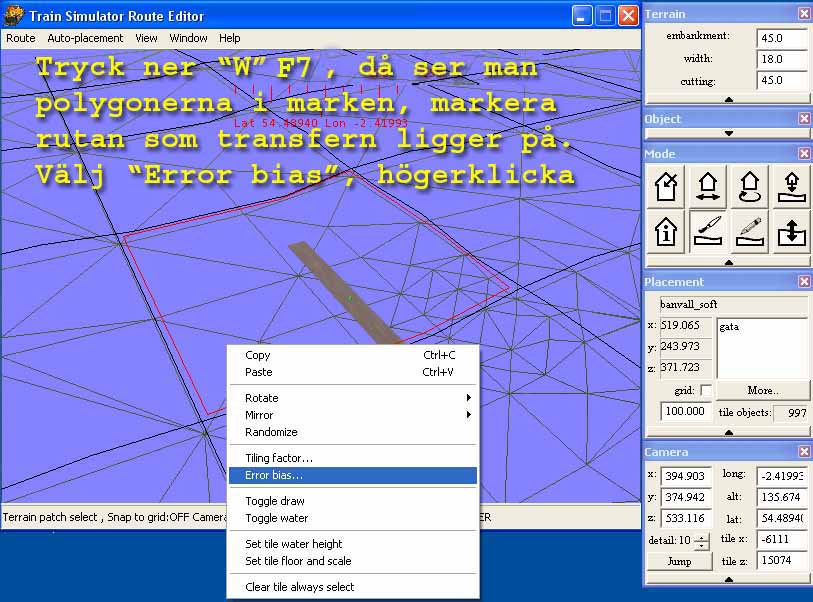813x602 pixels.
Task: Close the Placement panel
Action: 804,282
